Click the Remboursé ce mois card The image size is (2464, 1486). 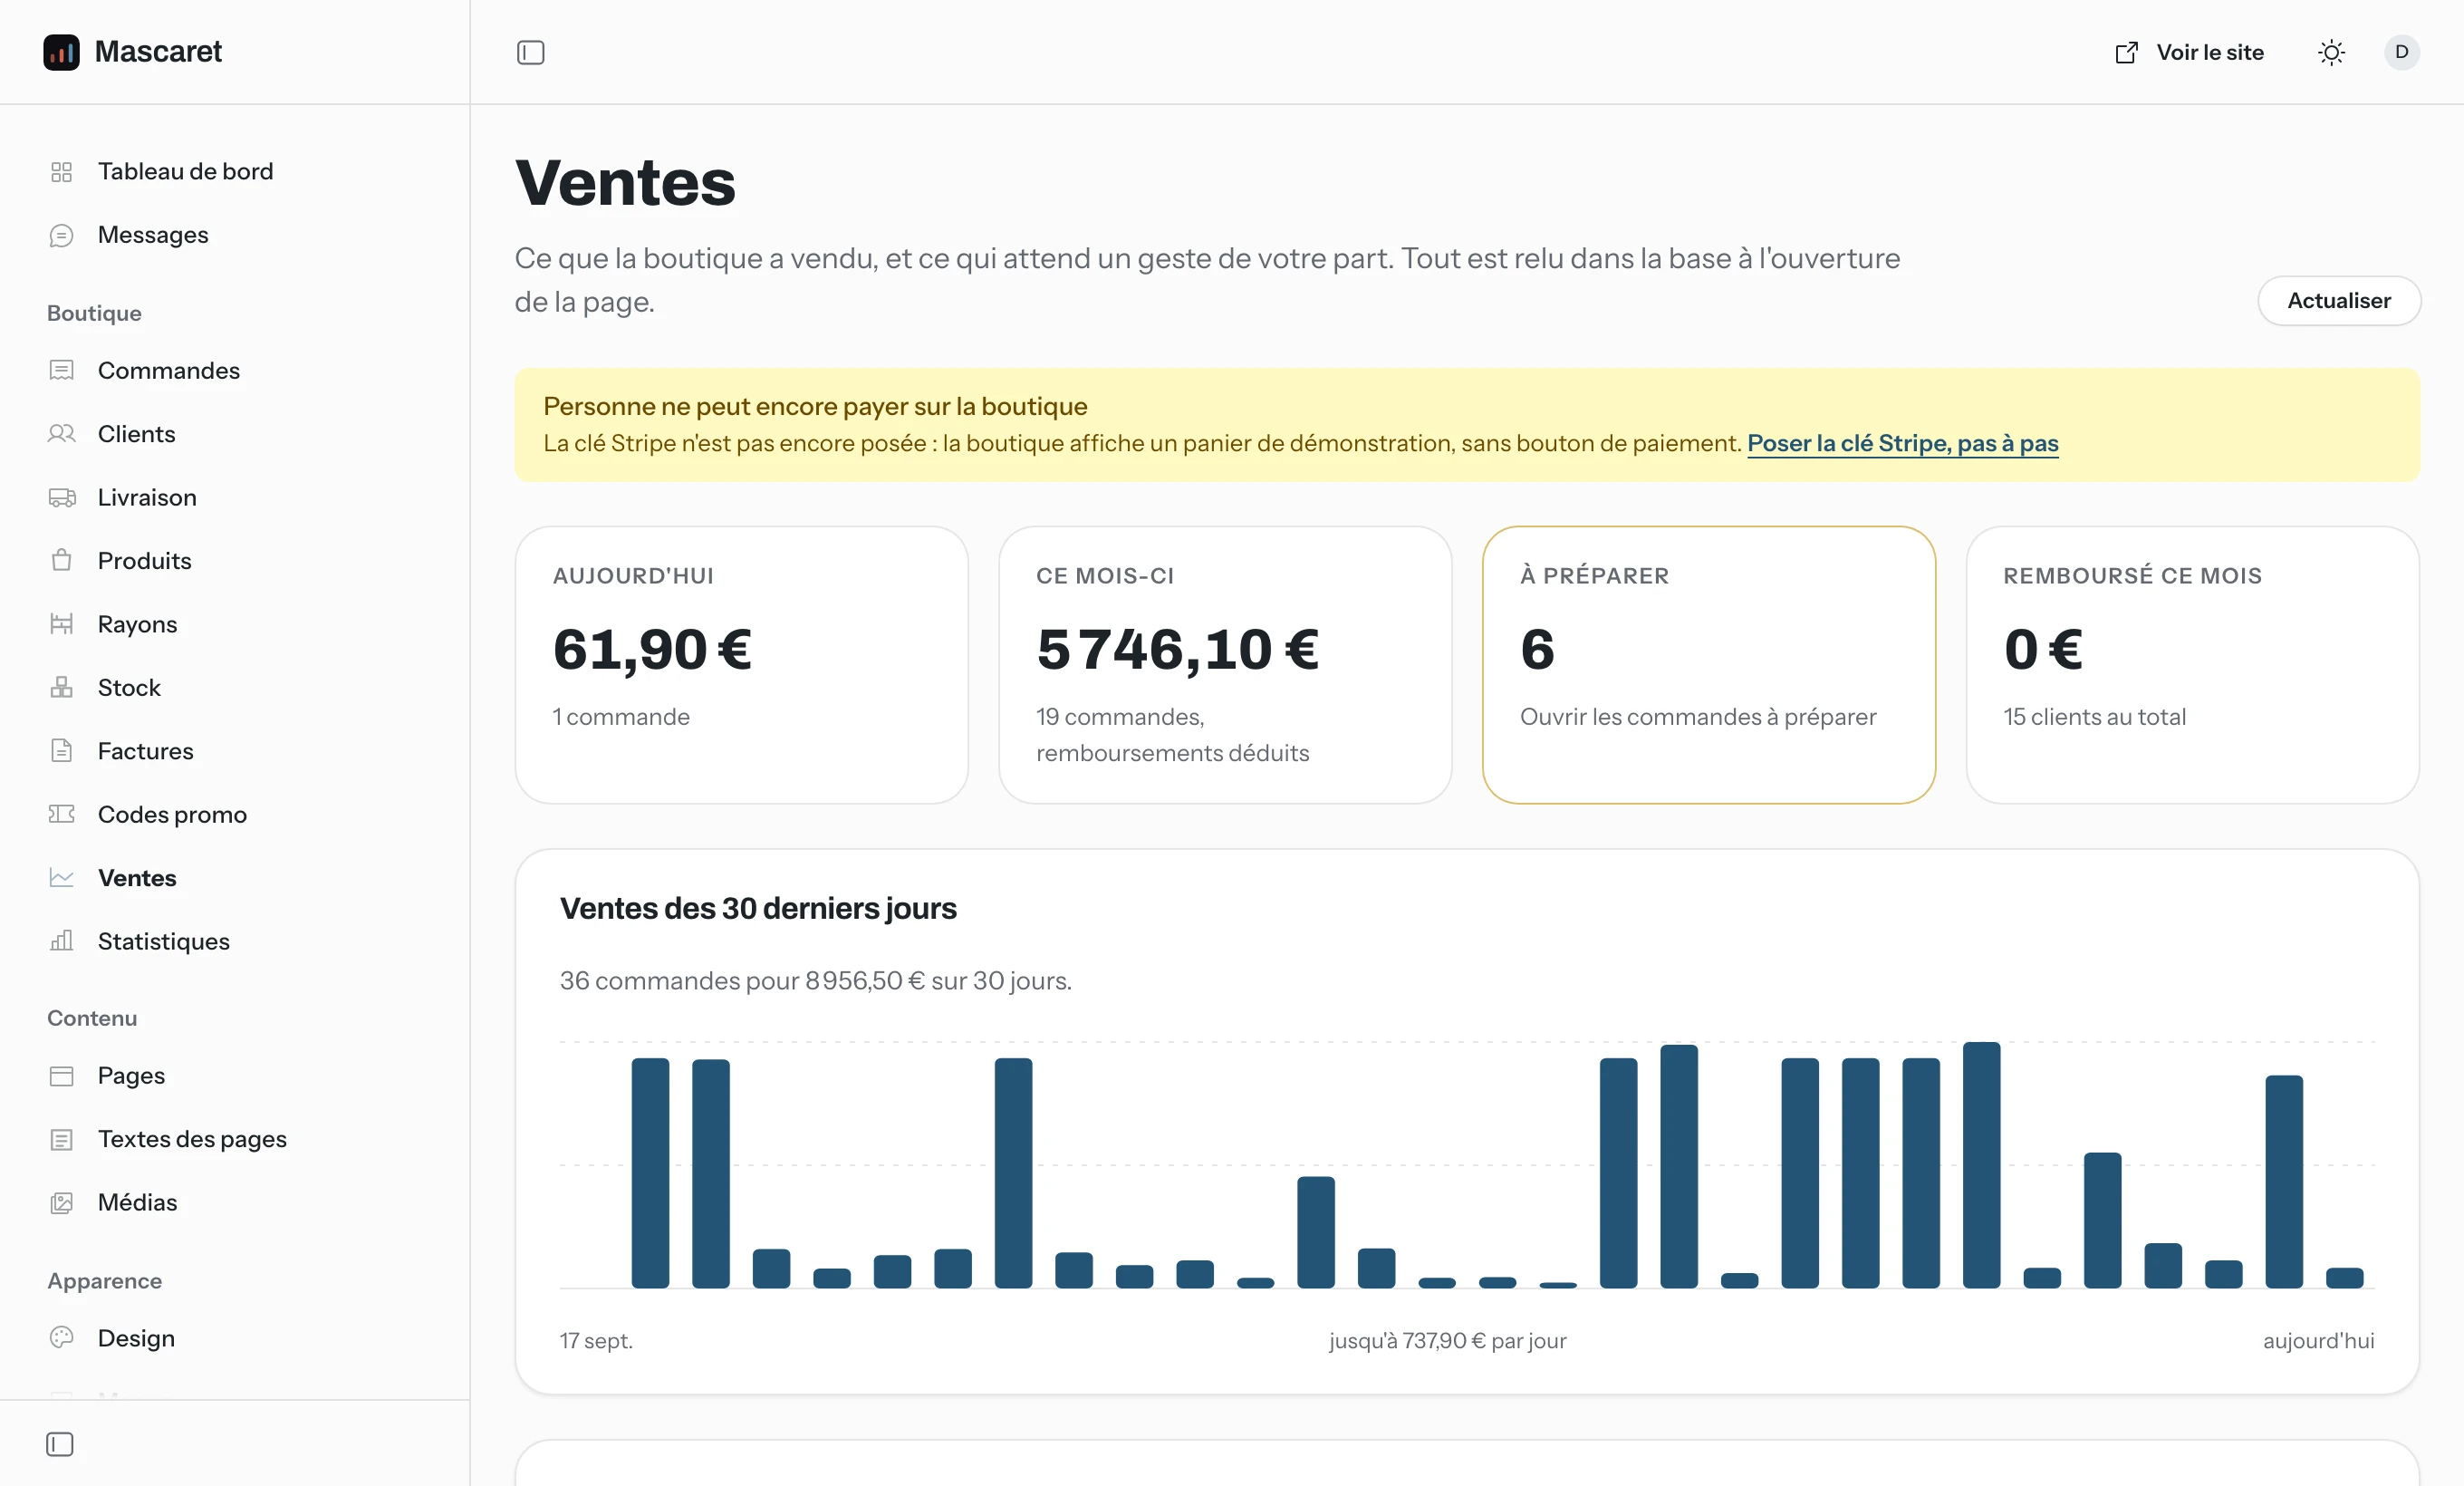[2192, 665]
